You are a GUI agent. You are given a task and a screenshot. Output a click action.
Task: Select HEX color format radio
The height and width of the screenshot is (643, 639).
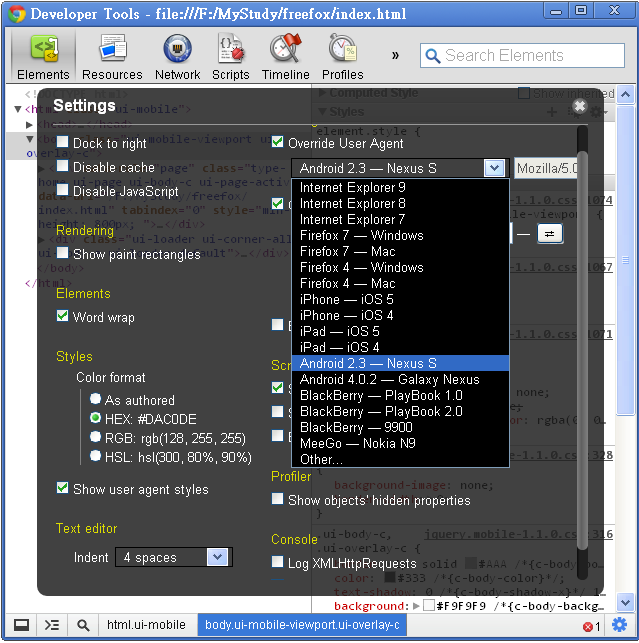point(95,417)
